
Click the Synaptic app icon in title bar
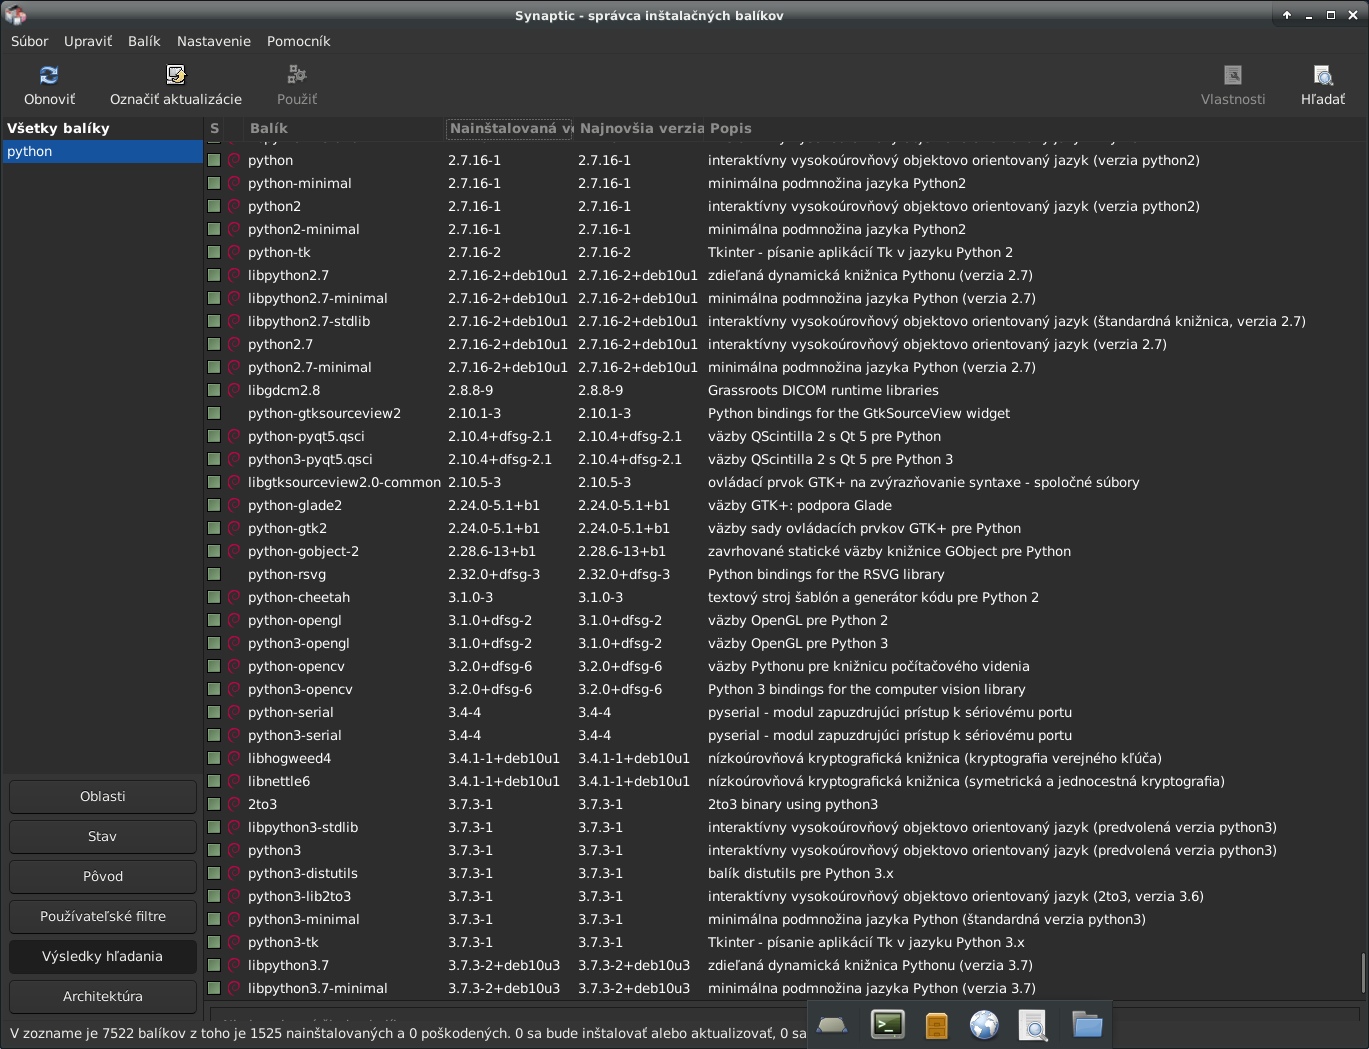pyautogui.click(x=15, y=15)
